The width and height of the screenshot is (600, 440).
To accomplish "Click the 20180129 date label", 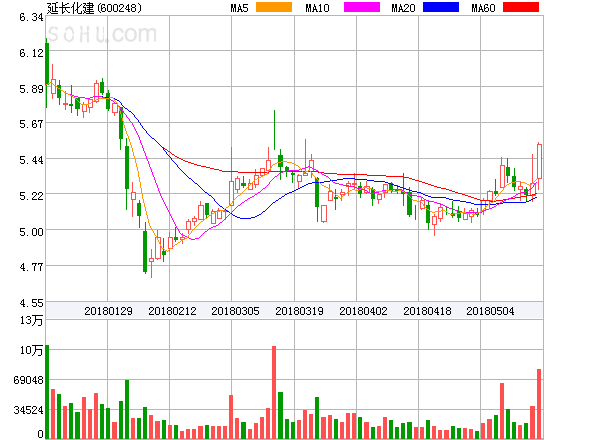I will 108,311.
